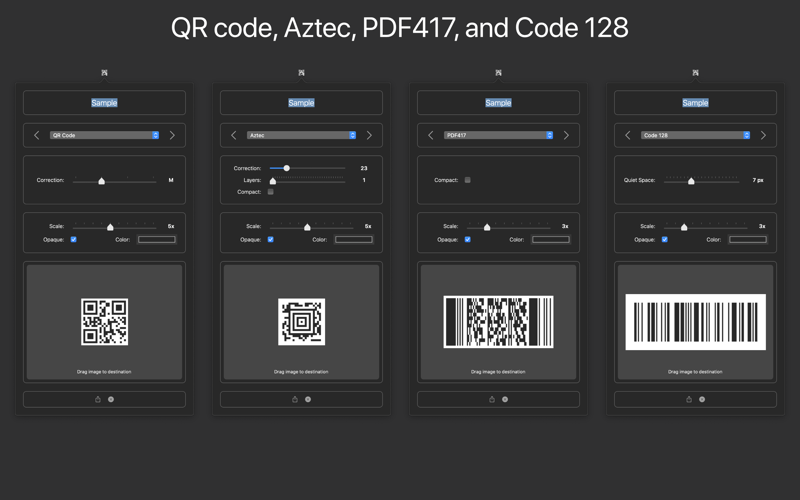Open the Color well in PDF417 panel
Viewport: 800px width, 500px height.
pos(551,239)
